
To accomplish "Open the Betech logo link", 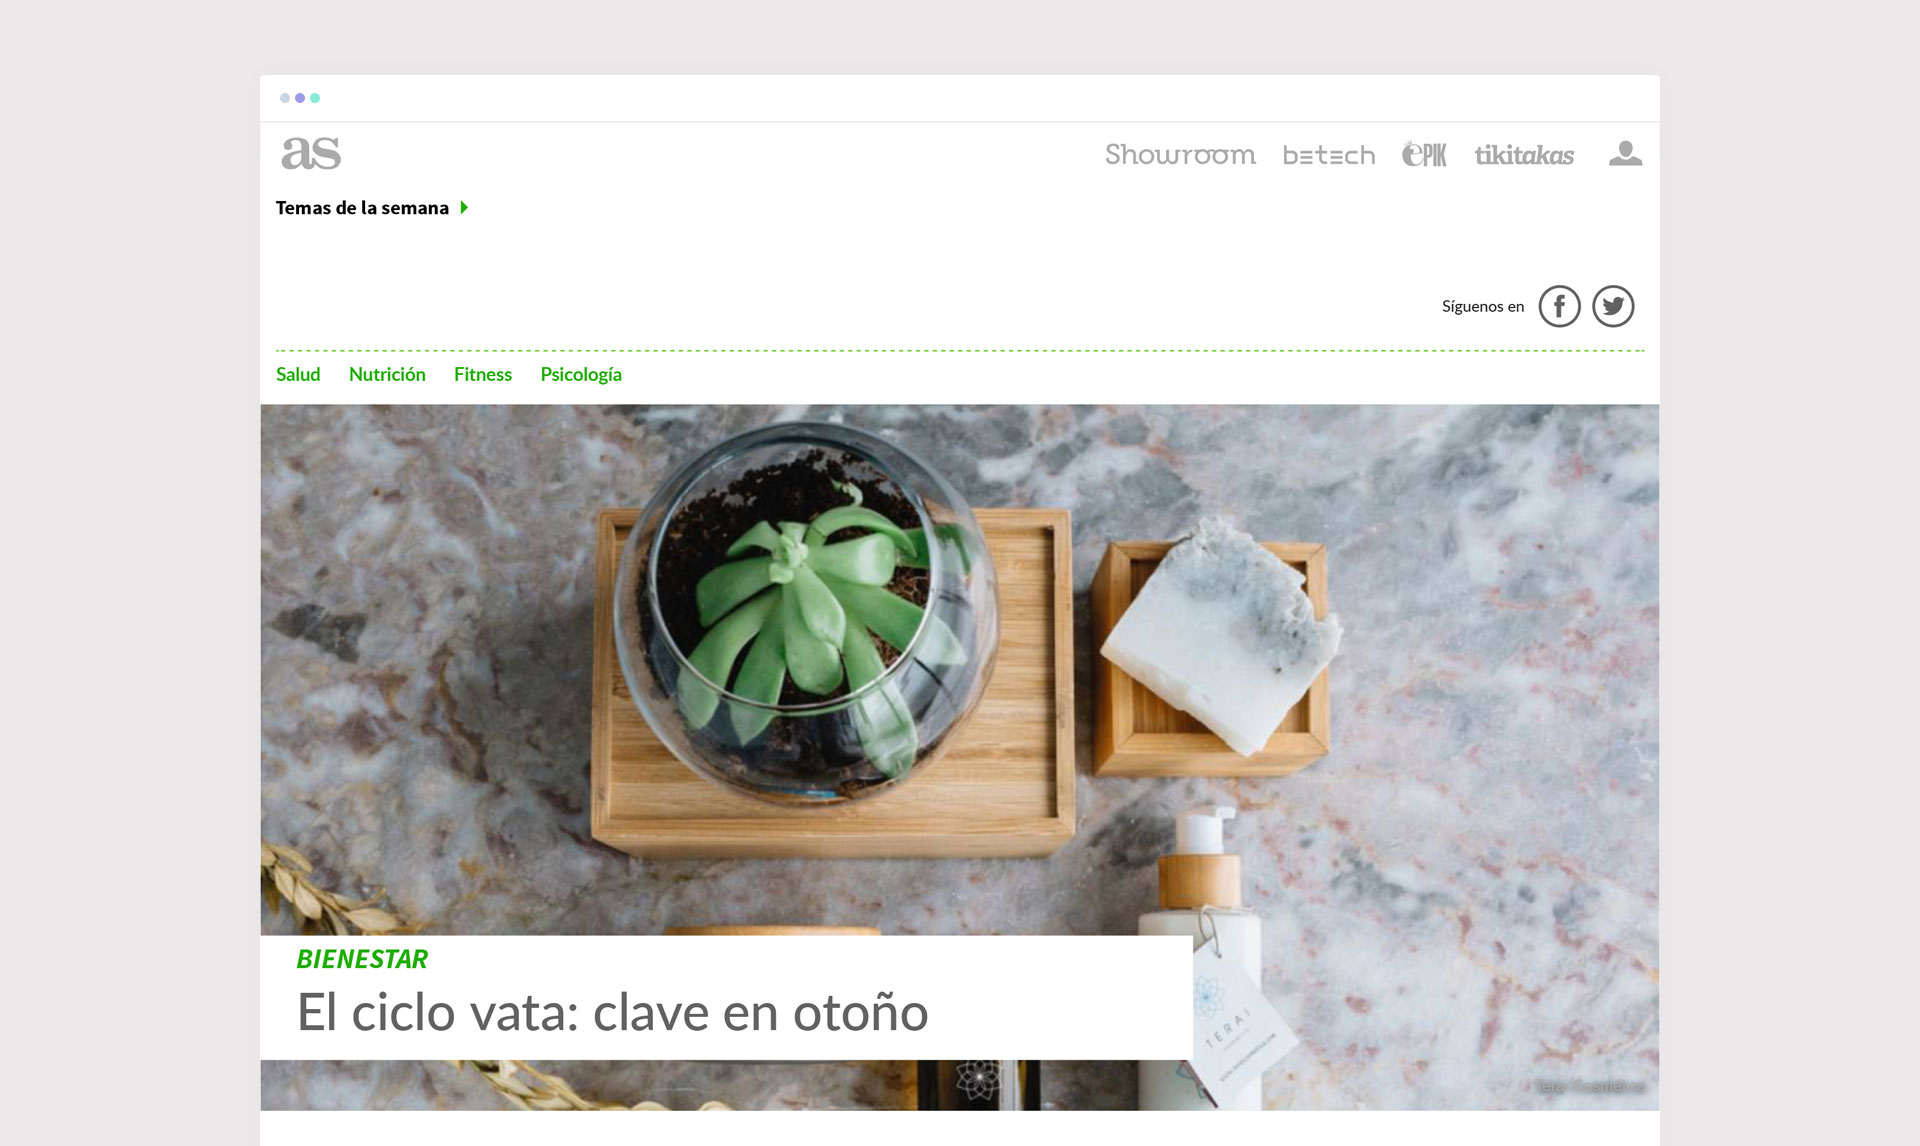I will coord(1329,155).
